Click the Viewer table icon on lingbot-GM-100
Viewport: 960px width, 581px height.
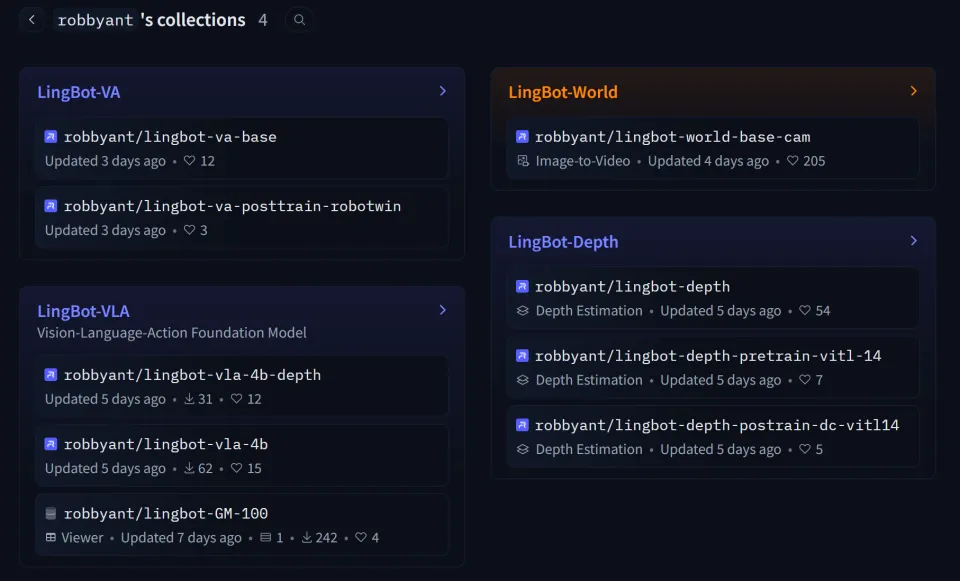(x=51, y=538)
